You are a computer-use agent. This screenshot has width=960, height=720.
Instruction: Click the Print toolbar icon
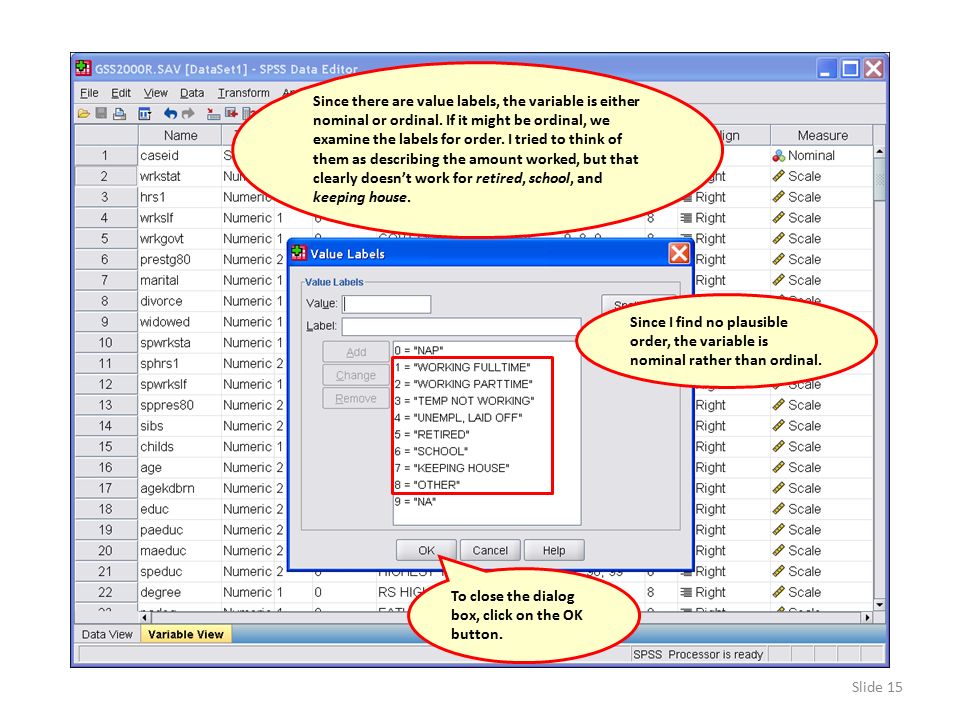(x=119, y=113)
